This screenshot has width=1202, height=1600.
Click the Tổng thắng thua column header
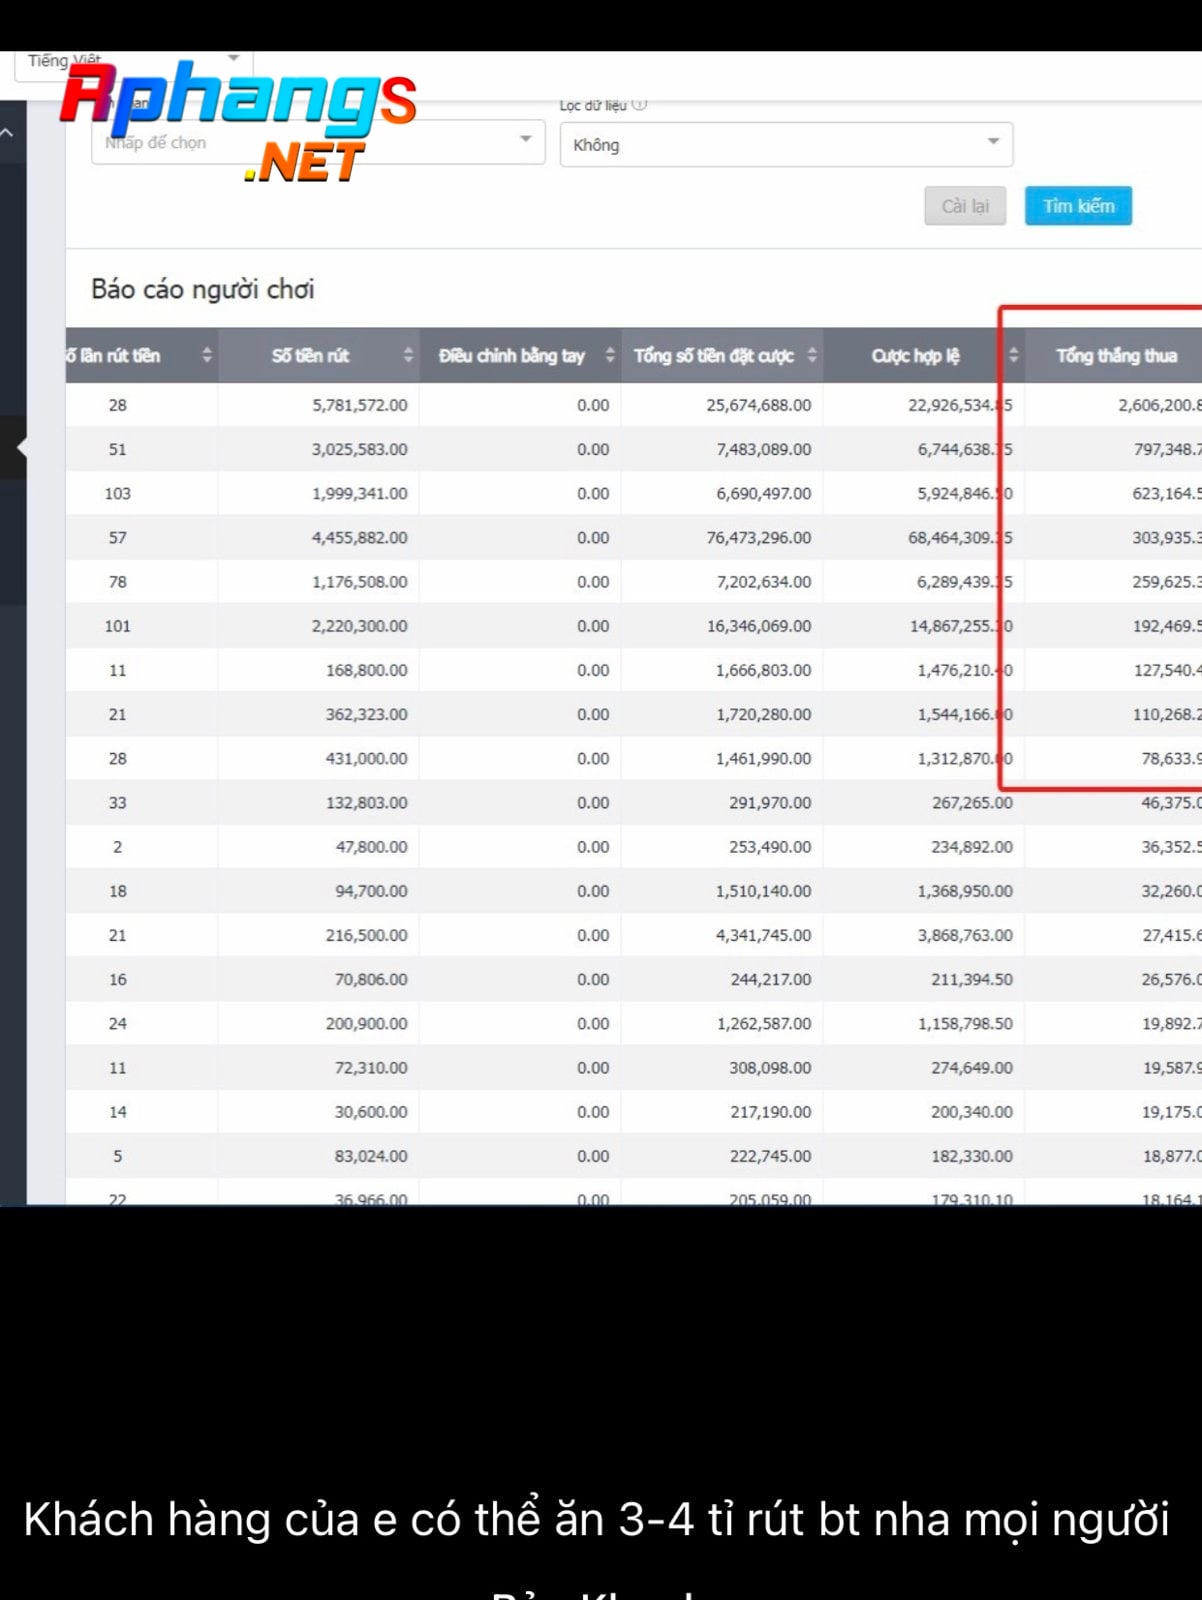(1116, 356)
